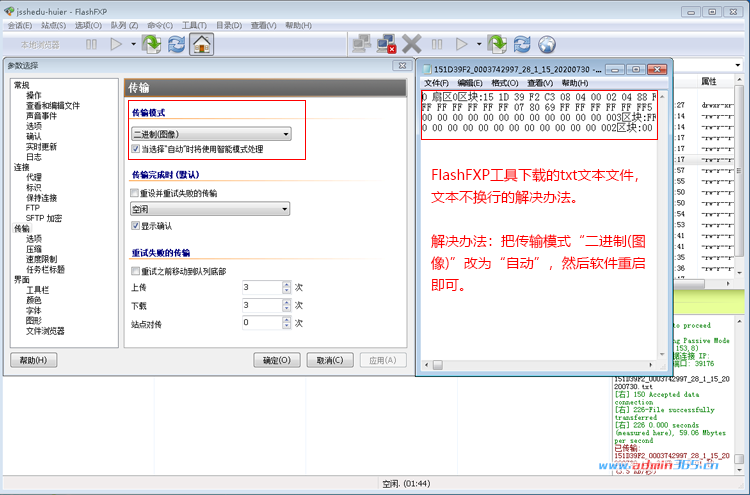
Task: Select 查看和编辑文件 tree item
Action: click(x=53, y=106)
